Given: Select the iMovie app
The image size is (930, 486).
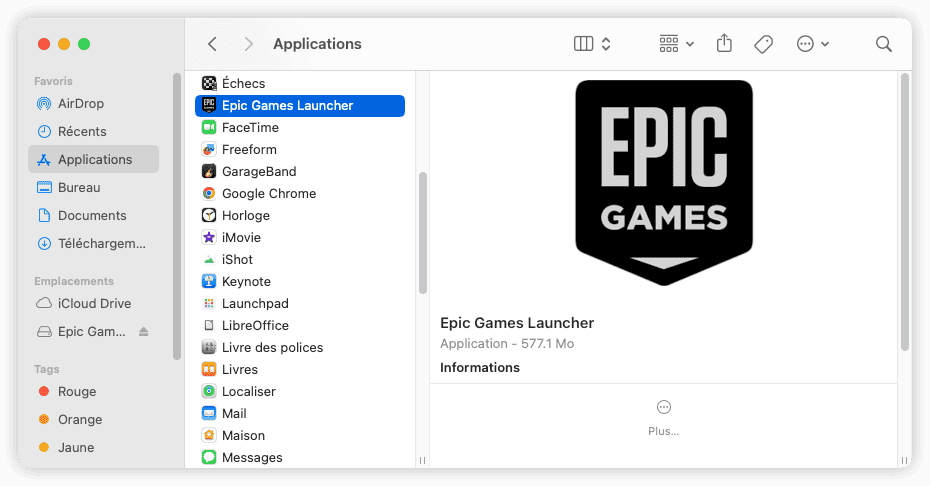Looking at the screenshot, I should click(x=300, y=237).
